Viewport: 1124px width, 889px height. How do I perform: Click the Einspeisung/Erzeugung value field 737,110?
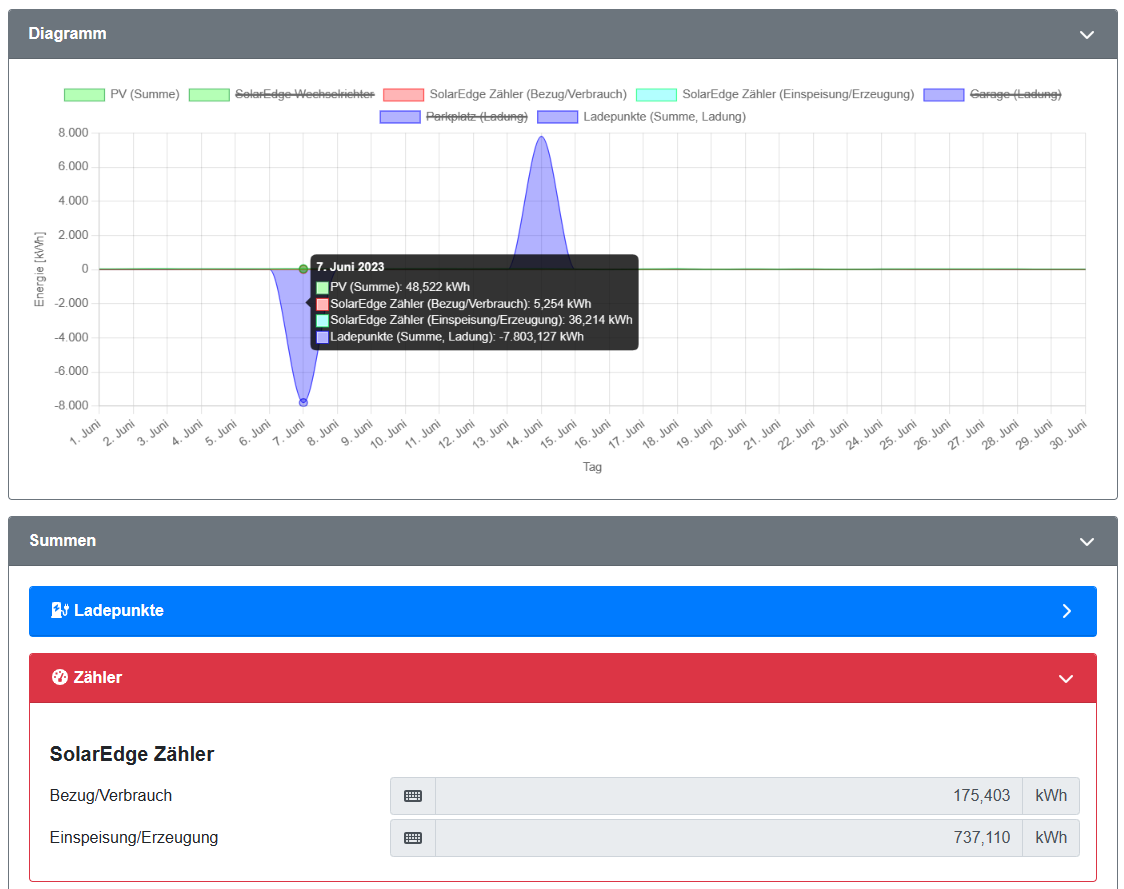pyautogui.click(x=728, y=838)
